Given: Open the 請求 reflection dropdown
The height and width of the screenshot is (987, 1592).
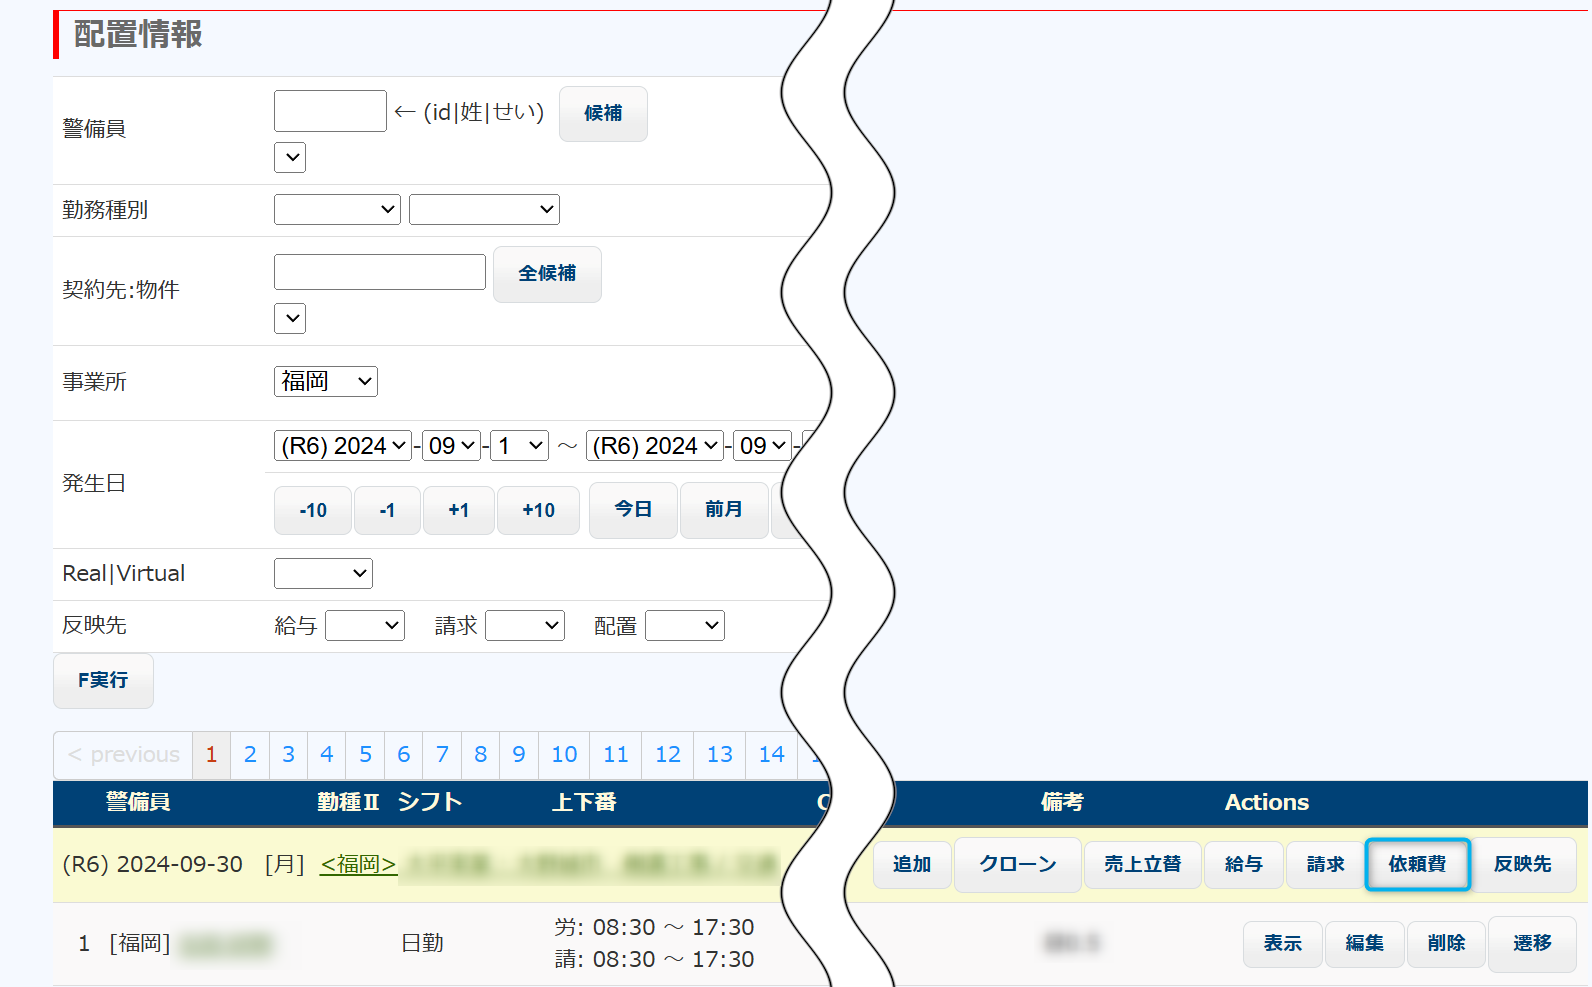Looking at the screenshot, I should 524,626.
